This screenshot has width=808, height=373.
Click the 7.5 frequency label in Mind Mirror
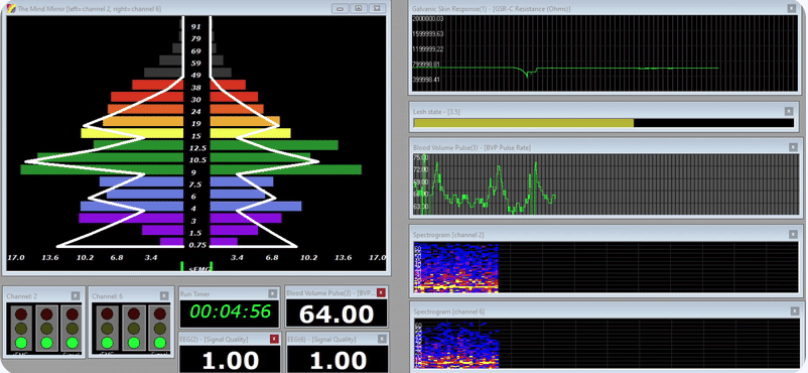pyautogui.click(x=196, y=184)
